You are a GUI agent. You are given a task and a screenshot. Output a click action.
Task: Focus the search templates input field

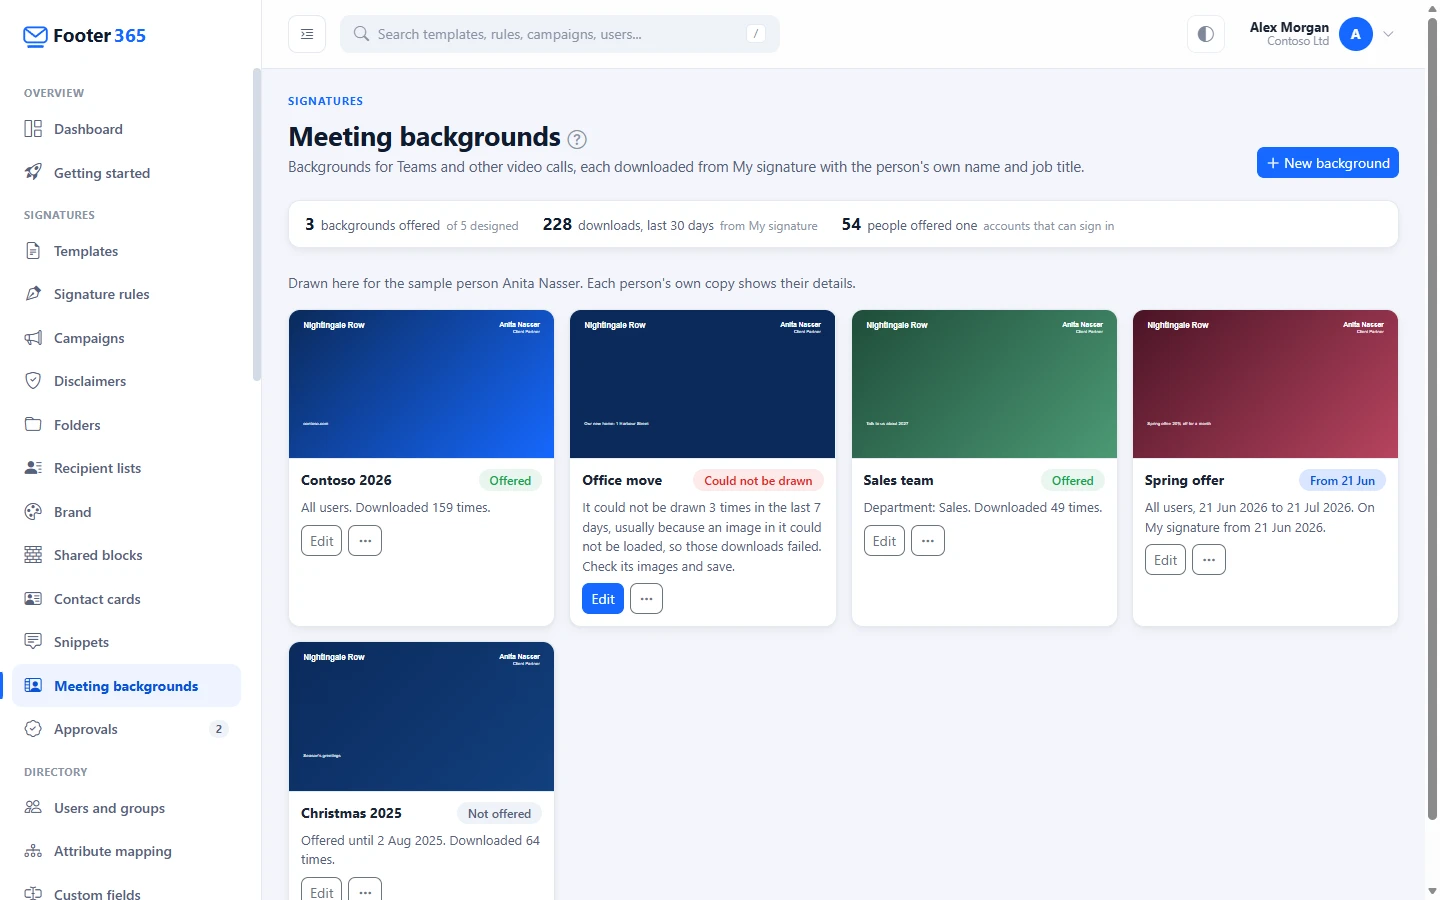tap(560, 34)
